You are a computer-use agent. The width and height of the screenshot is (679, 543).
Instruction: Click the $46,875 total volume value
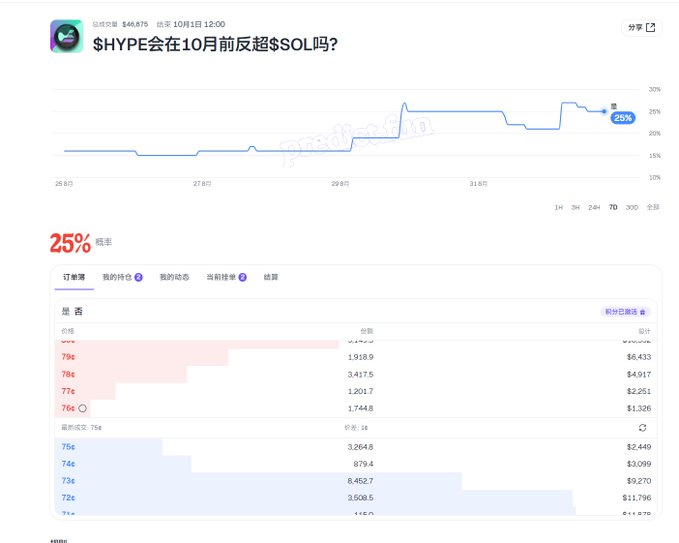point(135,24)
